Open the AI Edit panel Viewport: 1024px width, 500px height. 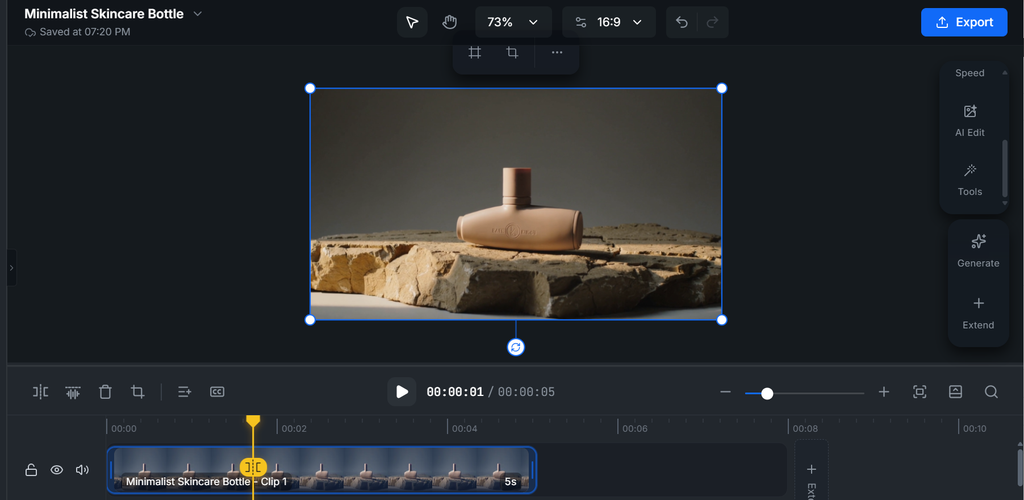click(970, 121)
